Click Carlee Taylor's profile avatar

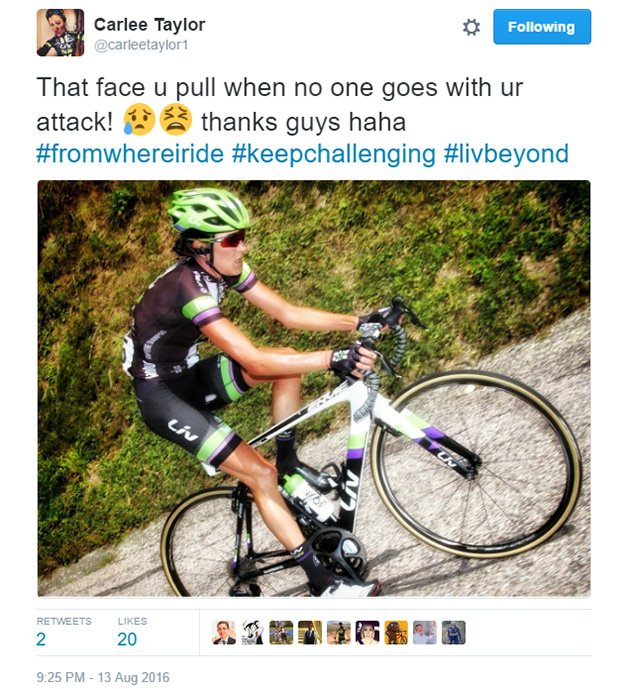pyautogui.click(x=60, y=33)
